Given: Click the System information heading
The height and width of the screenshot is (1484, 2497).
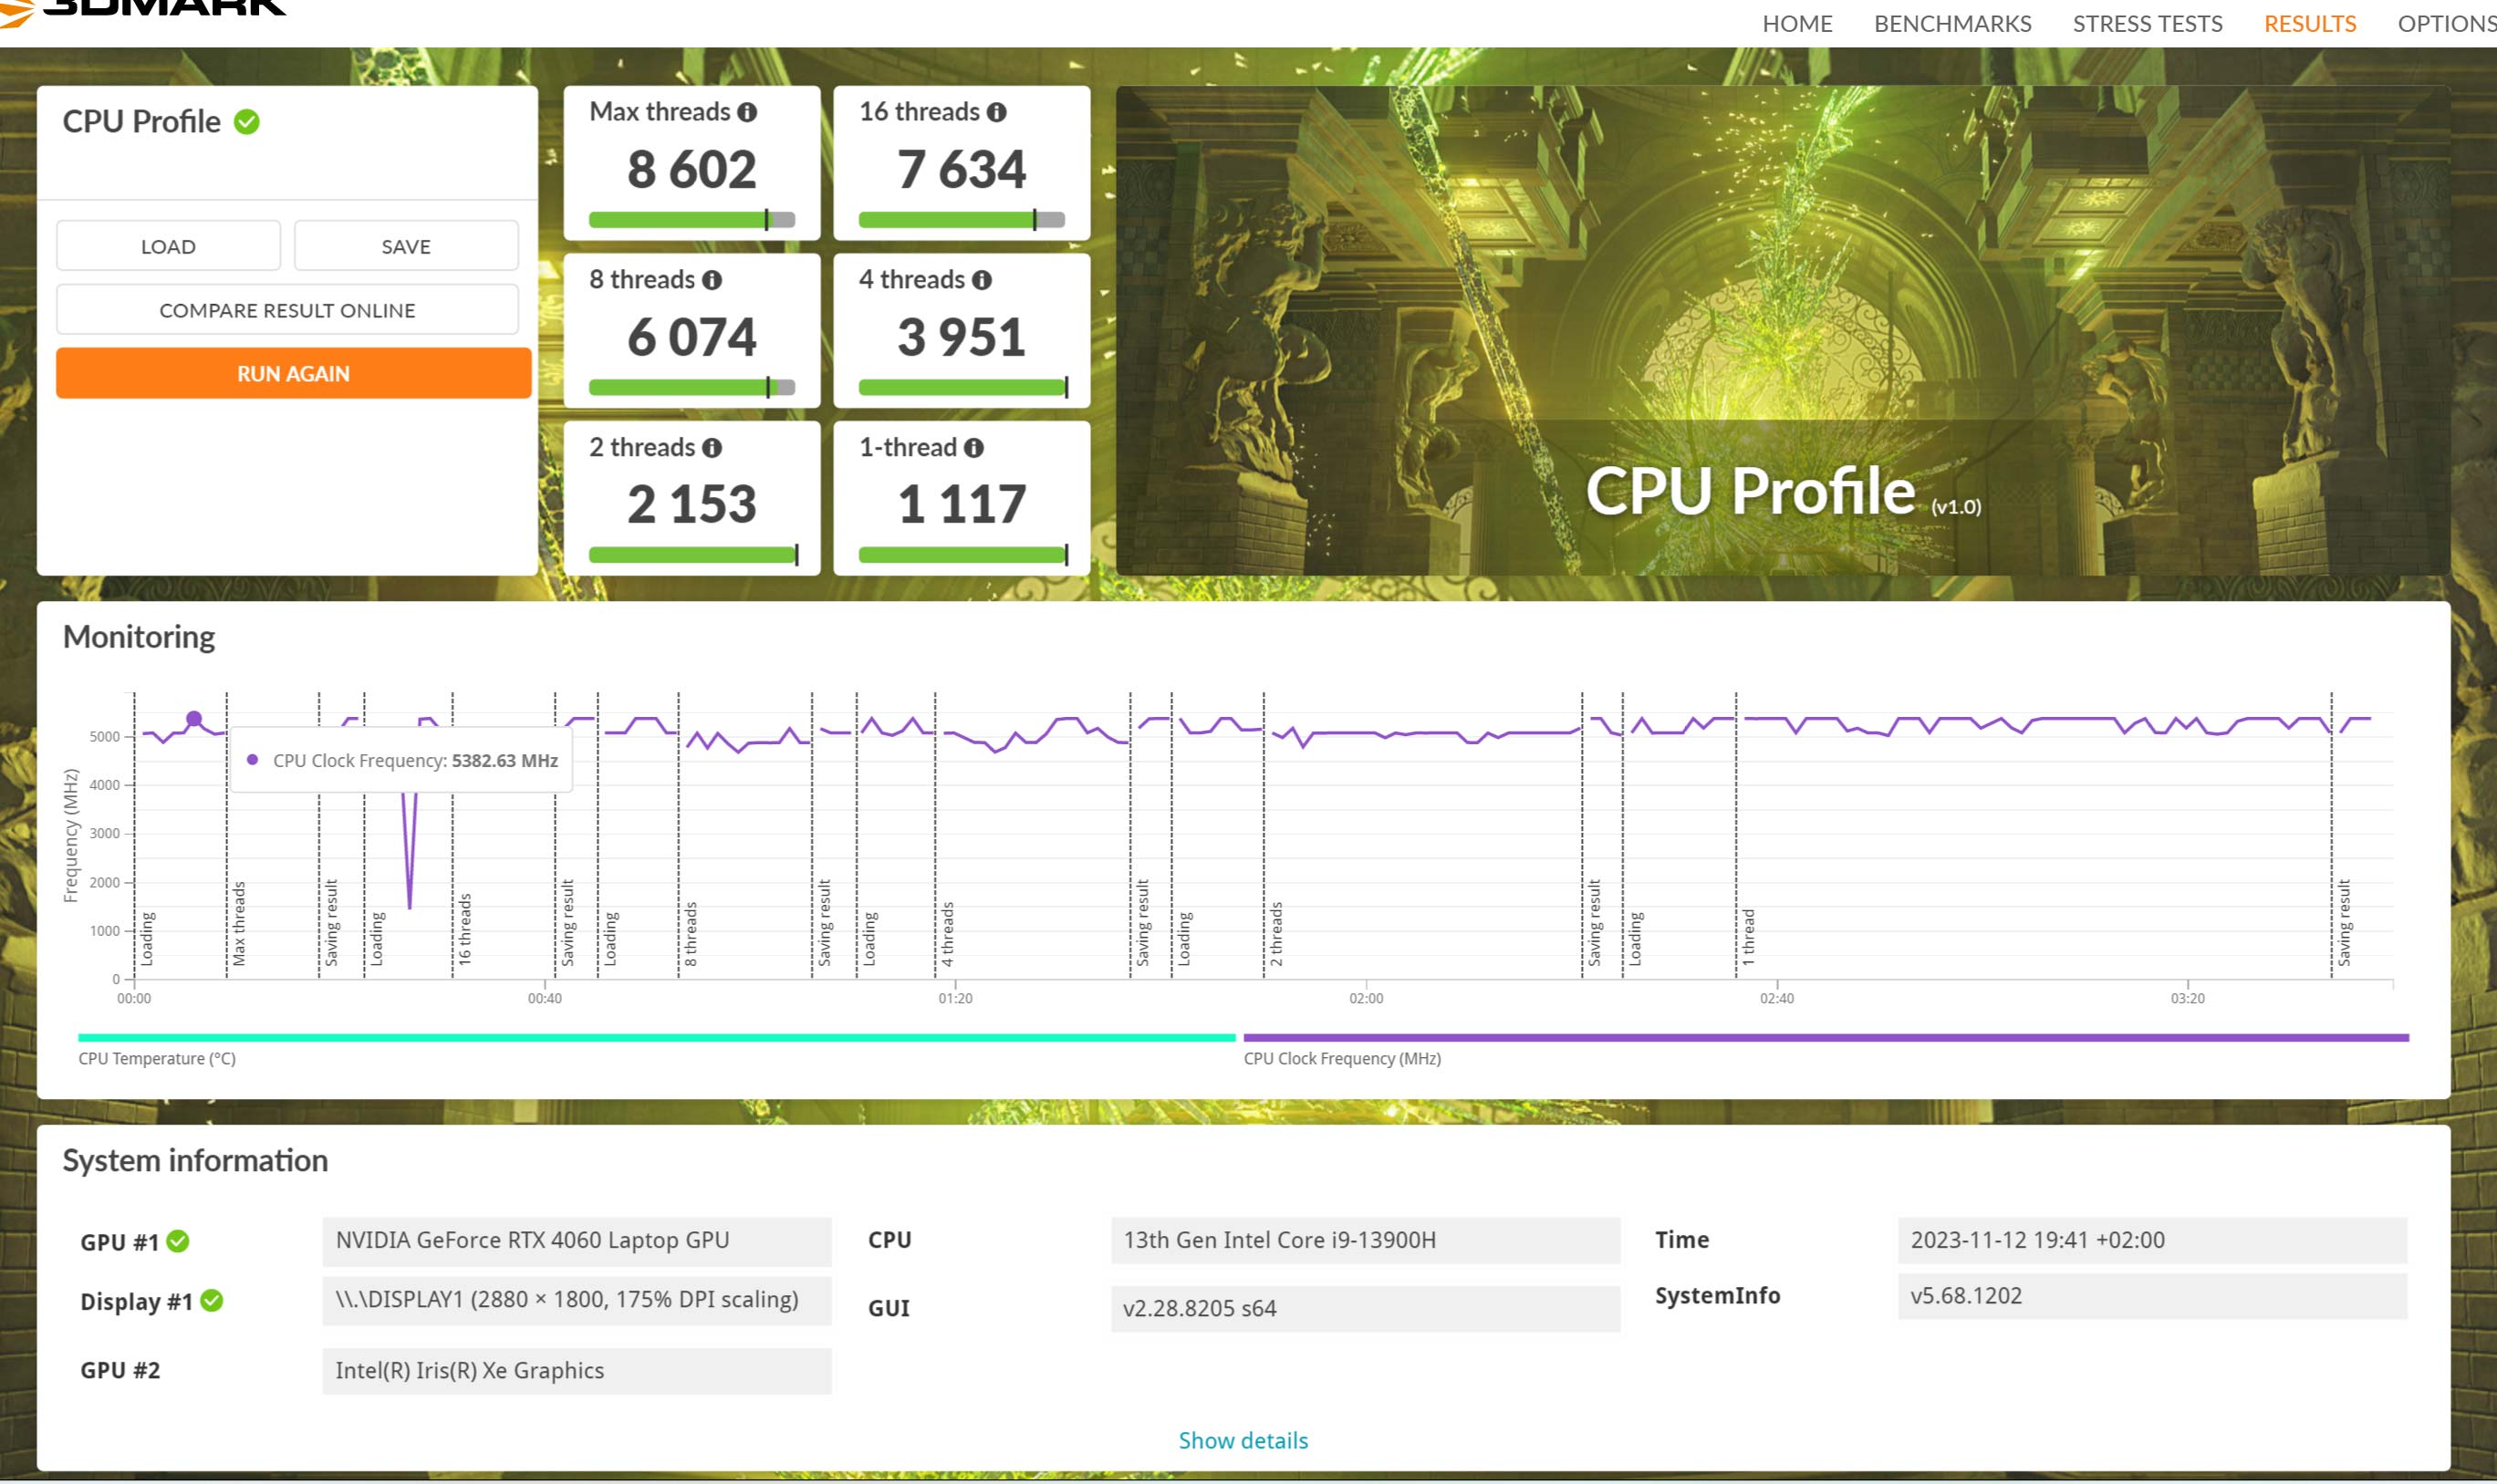Looking at the screenshot, I should click(195, 1160).
